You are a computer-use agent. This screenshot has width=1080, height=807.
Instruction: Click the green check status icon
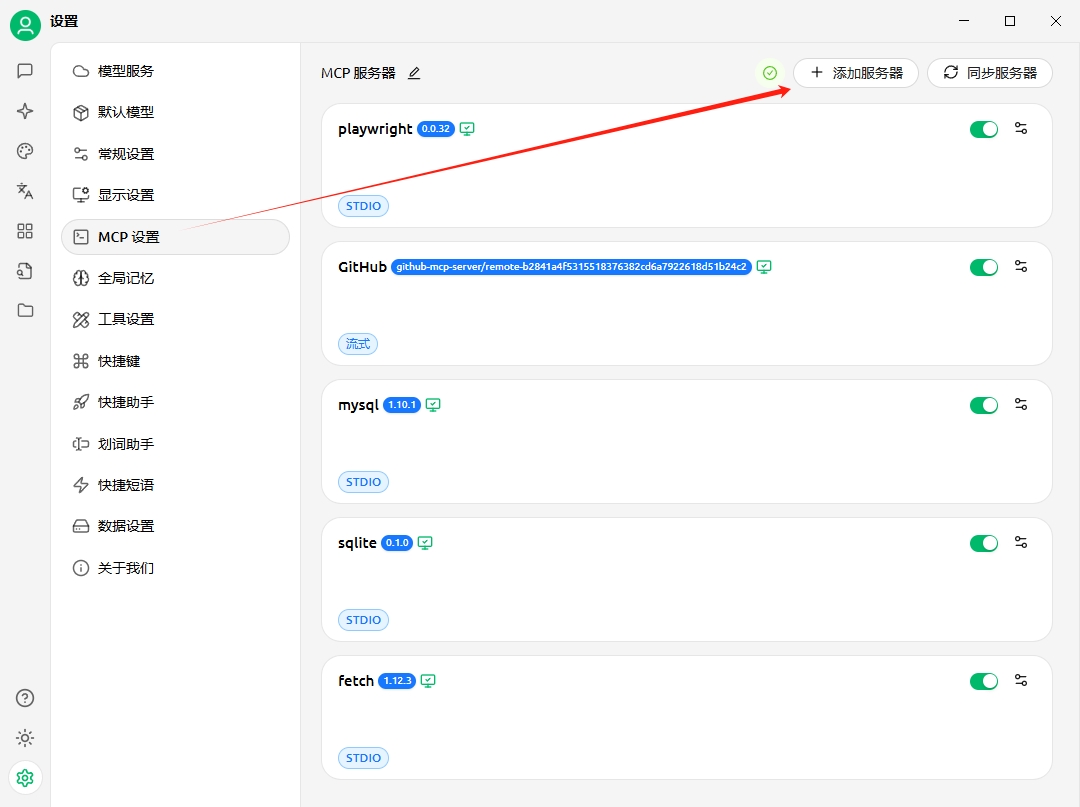(x=770, y=73)
